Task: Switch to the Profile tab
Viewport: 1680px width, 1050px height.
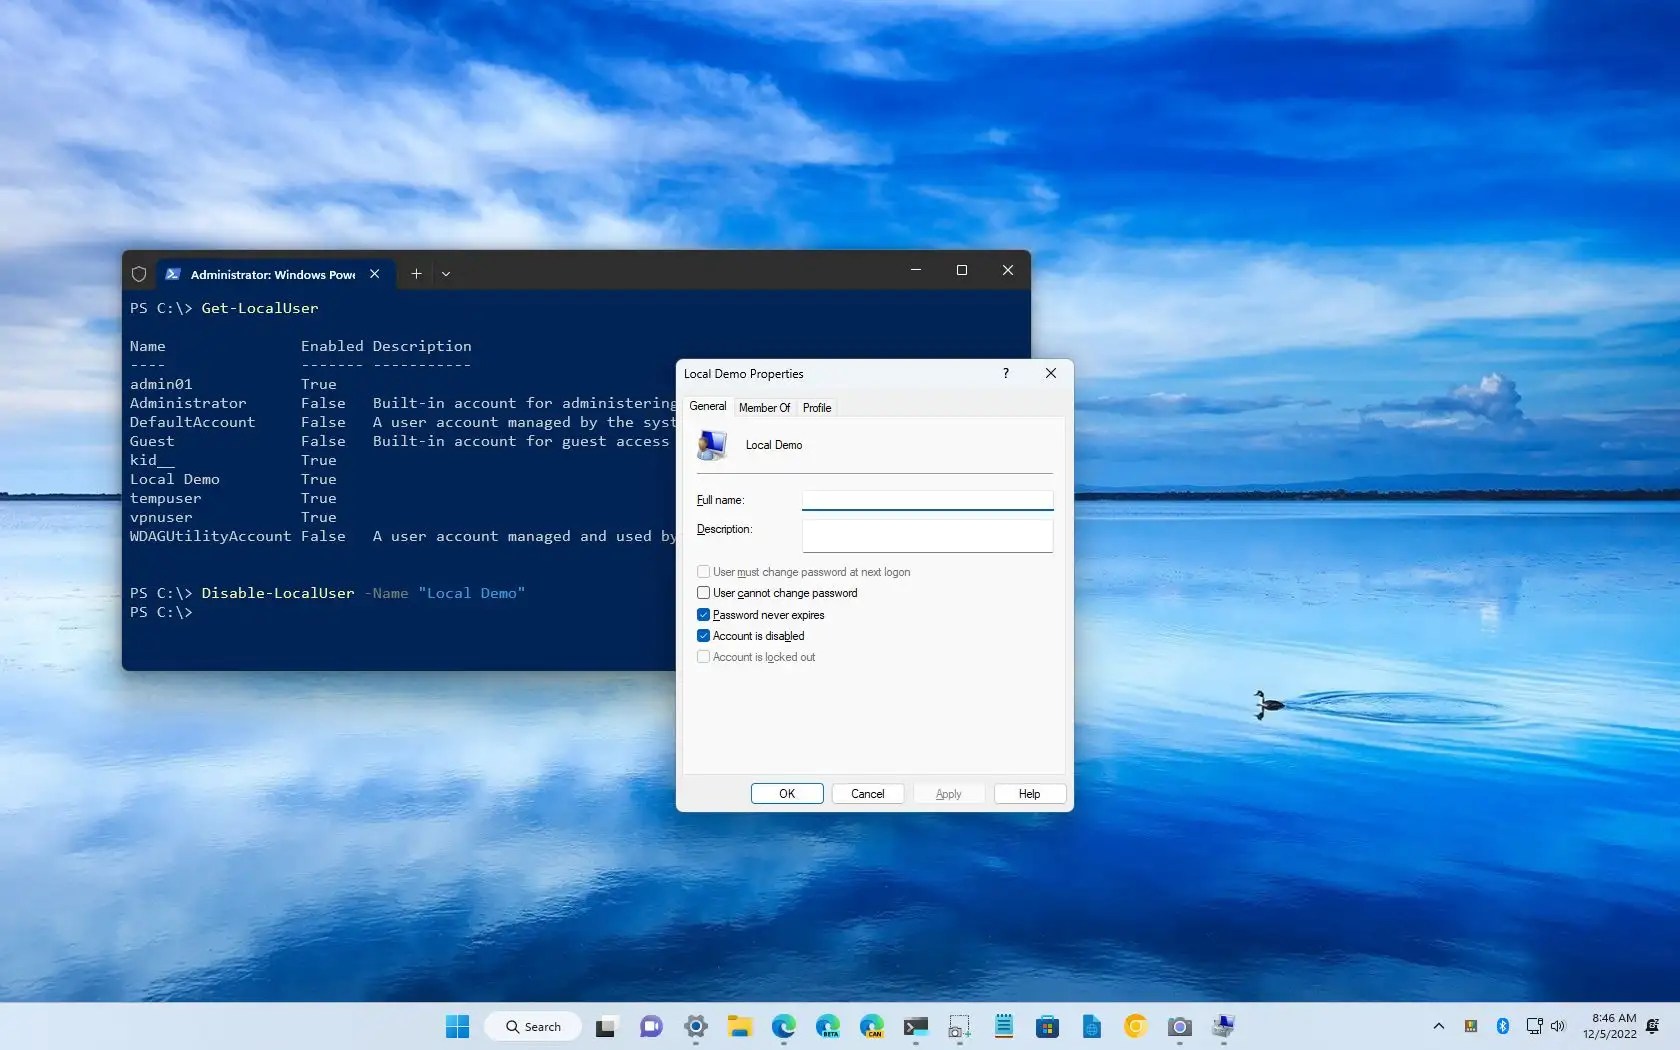Action: pyautogui.click(x=816, y=407)
